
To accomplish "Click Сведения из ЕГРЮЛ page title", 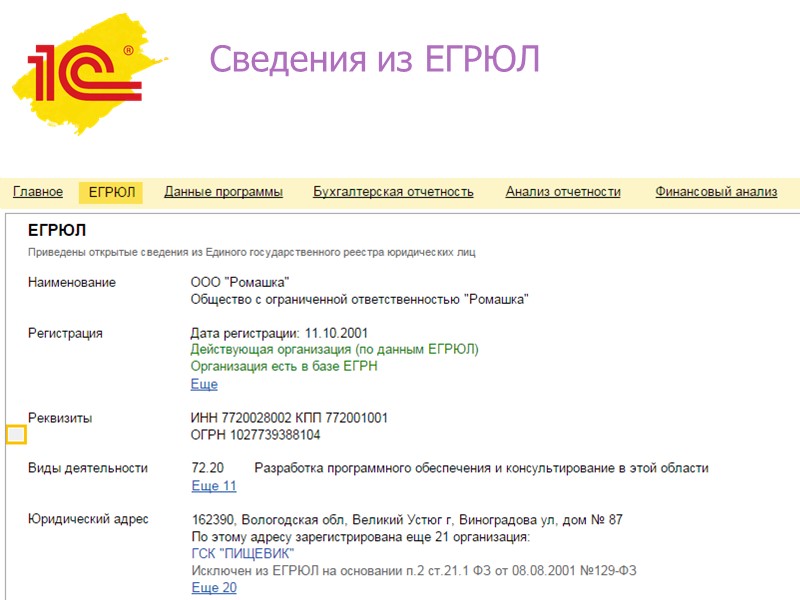I will (x=374, y=59).
